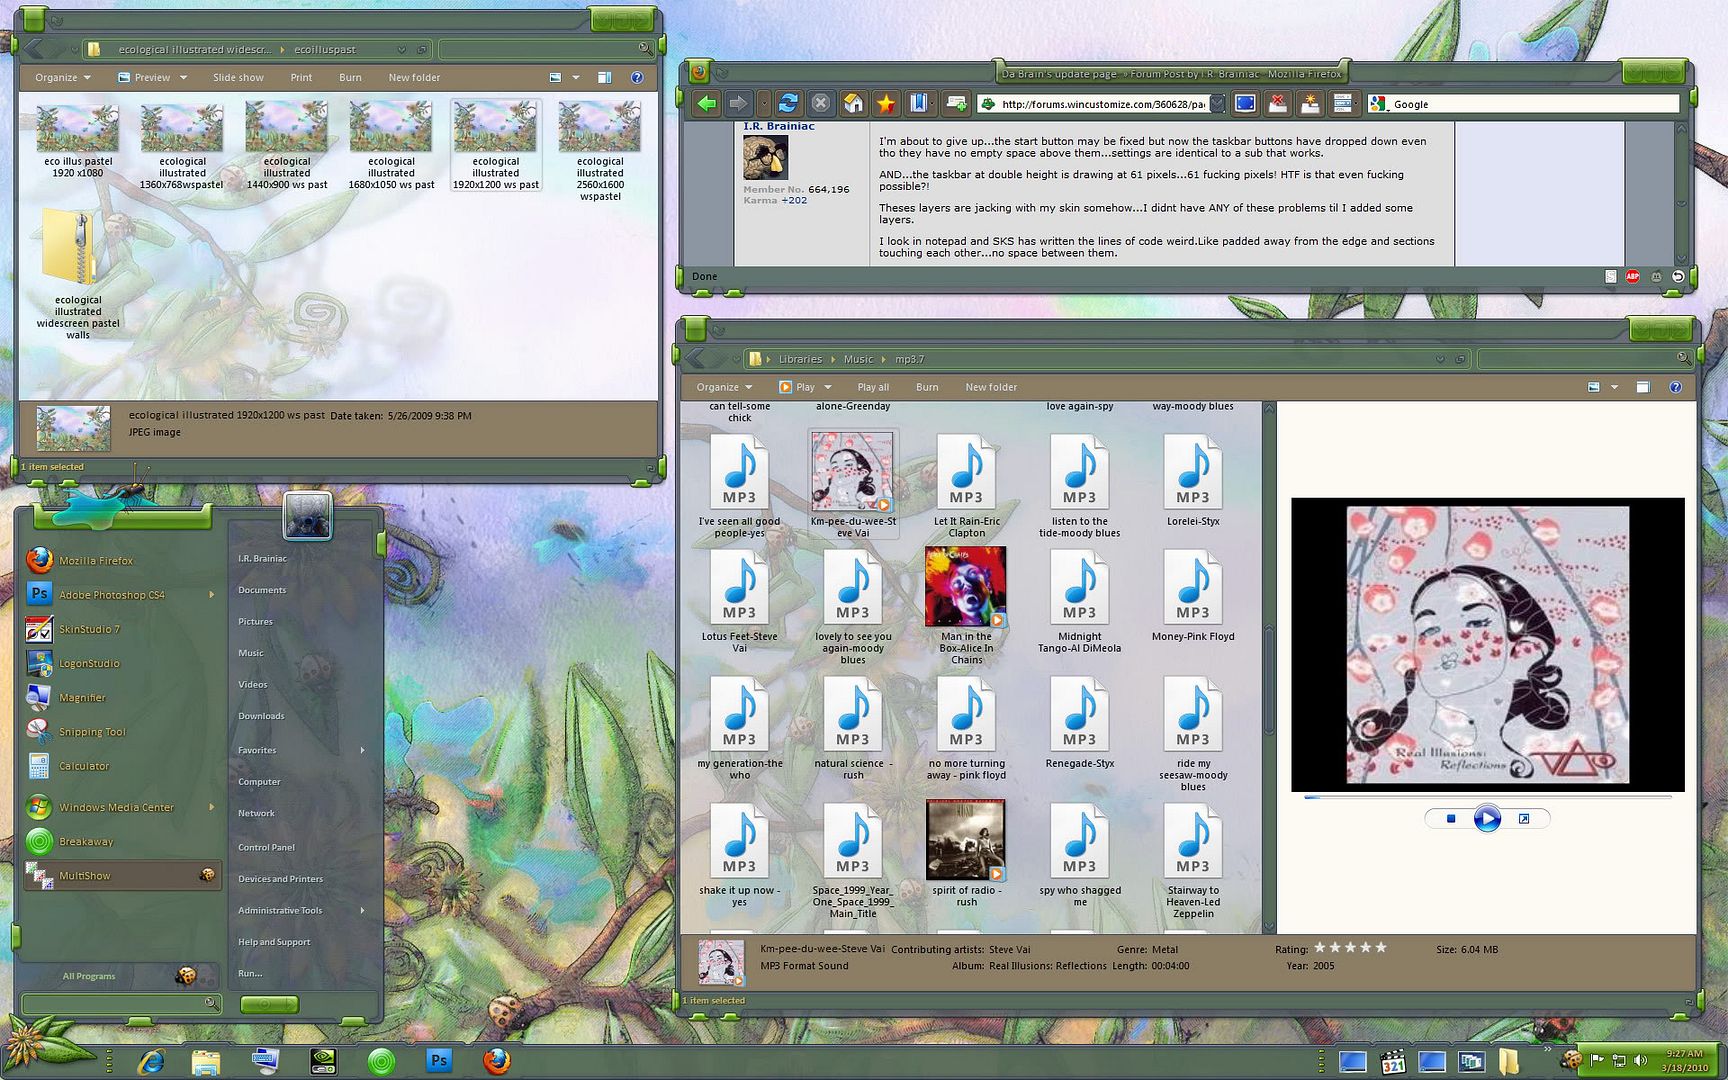
Task: Reload the forum page in Firefox
Action: pyautogui.click(x=788, y=103)
